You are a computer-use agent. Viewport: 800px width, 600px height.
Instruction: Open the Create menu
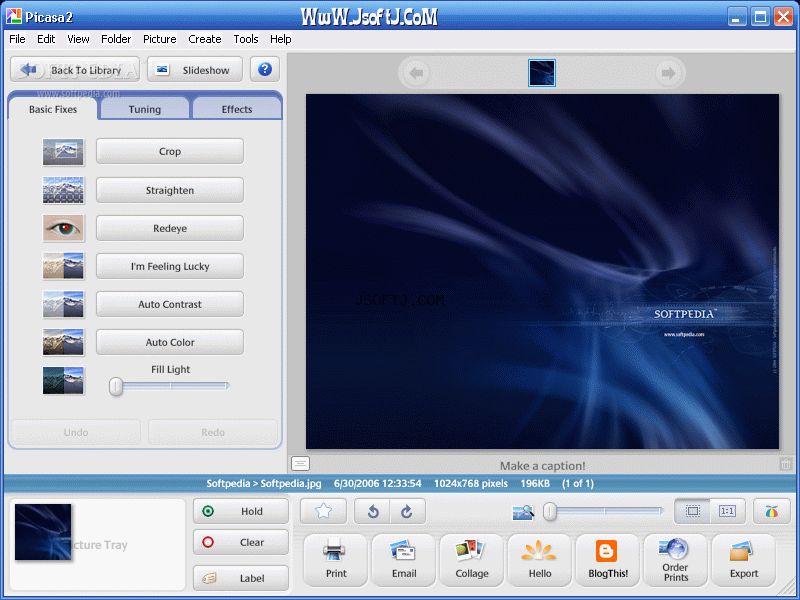pyautogui.click(x=205, y=39)
